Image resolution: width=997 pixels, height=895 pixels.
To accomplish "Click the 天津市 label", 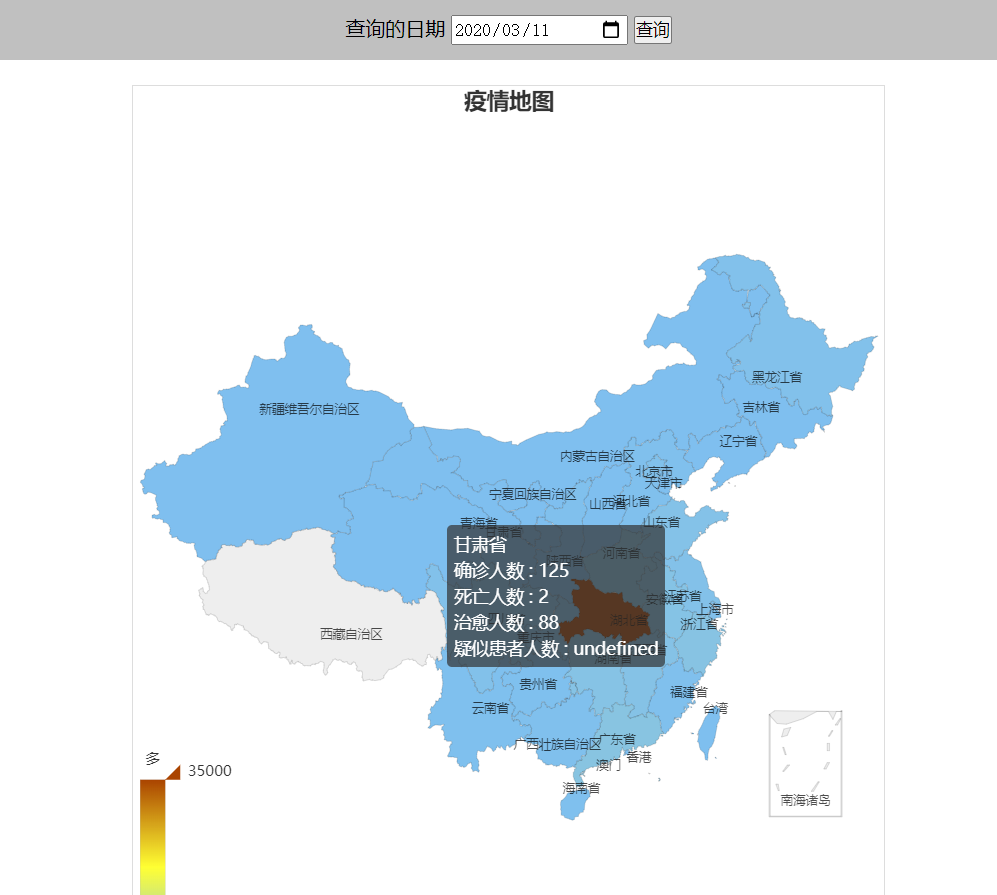I will pyautogui.click(x=664, y=483).
